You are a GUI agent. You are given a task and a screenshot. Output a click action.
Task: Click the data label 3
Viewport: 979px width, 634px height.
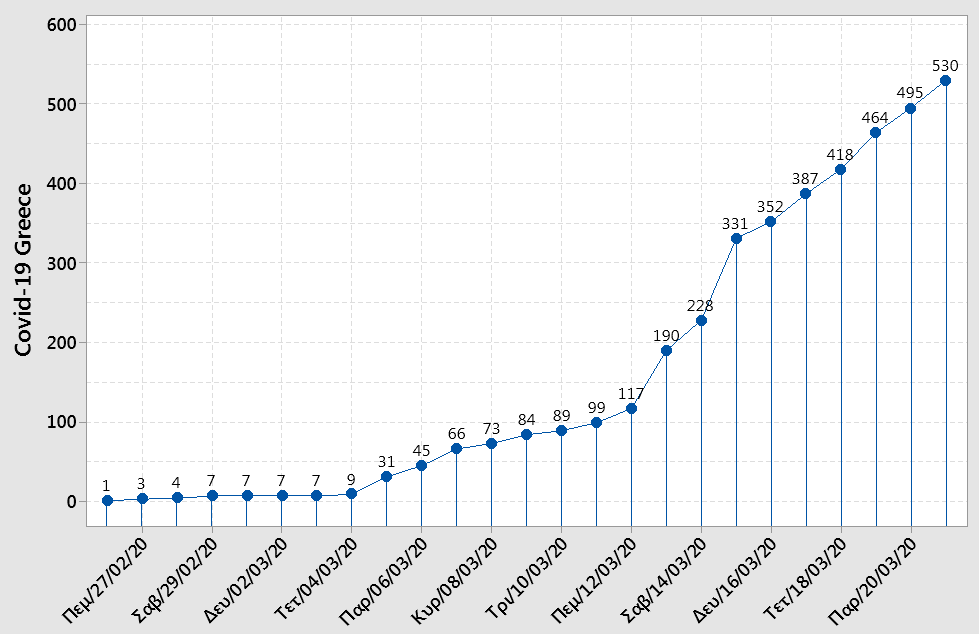point(141,484)
